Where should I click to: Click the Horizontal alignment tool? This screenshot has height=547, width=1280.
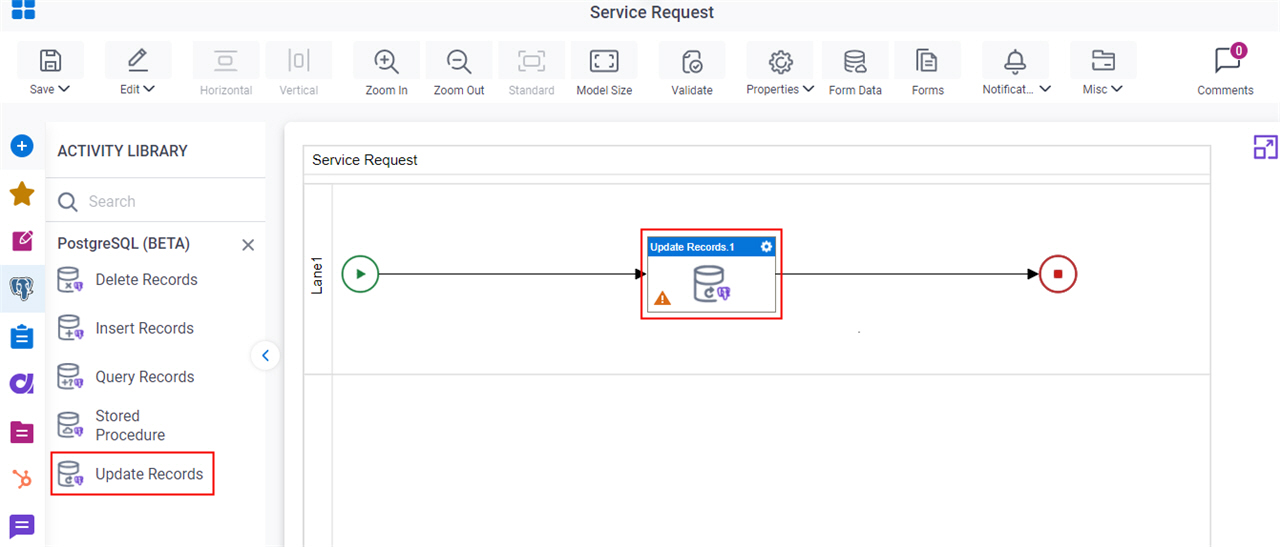pos(226,72)
